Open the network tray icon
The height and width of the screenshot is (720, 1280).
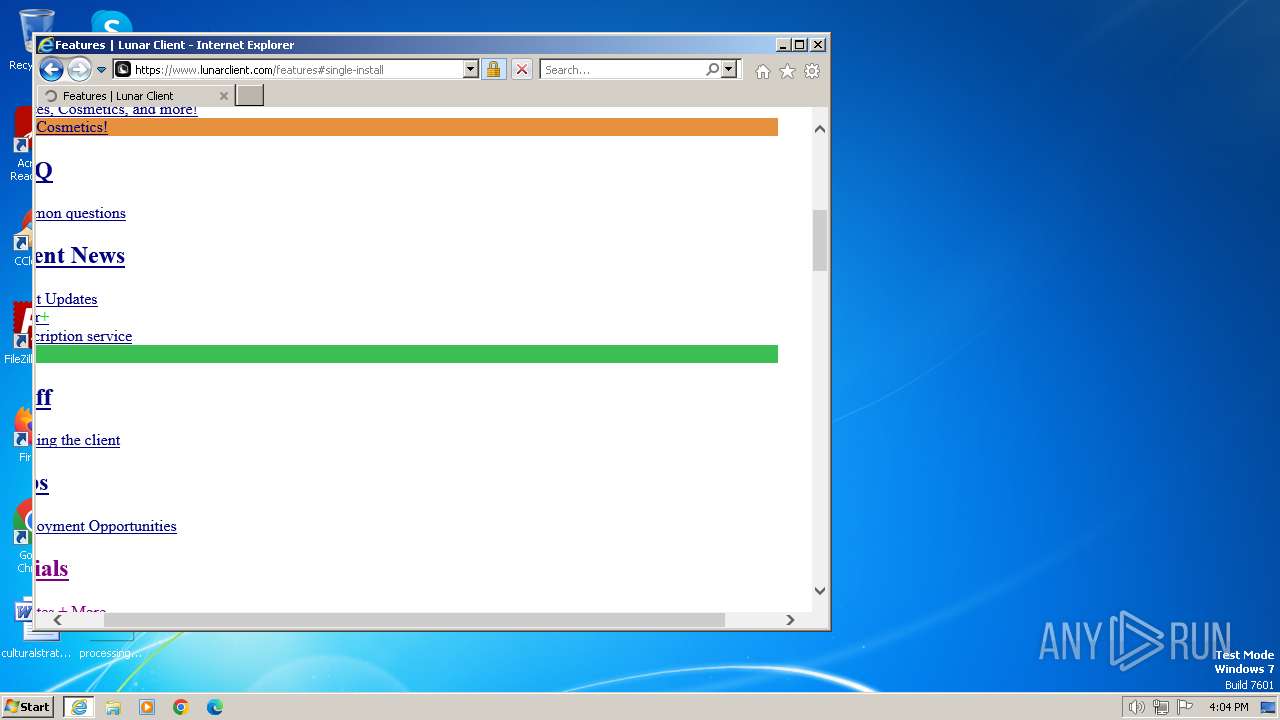[1161, 707]
